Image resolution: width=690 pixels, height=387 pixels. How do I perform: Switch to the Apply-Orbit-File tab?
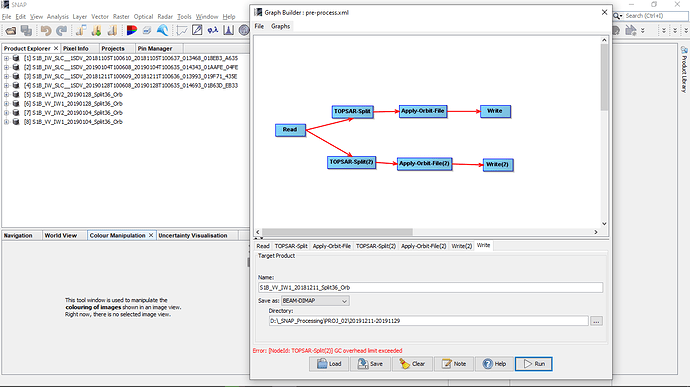click(331, 246)
